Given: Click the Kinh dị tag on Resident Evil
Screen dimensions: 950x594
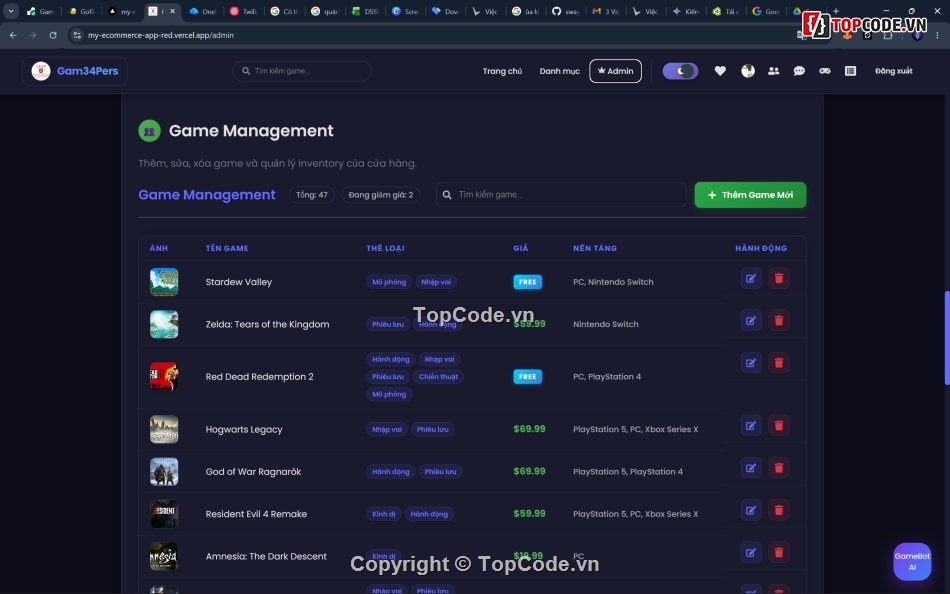Looking at the screenshot, I should (384, 514).
